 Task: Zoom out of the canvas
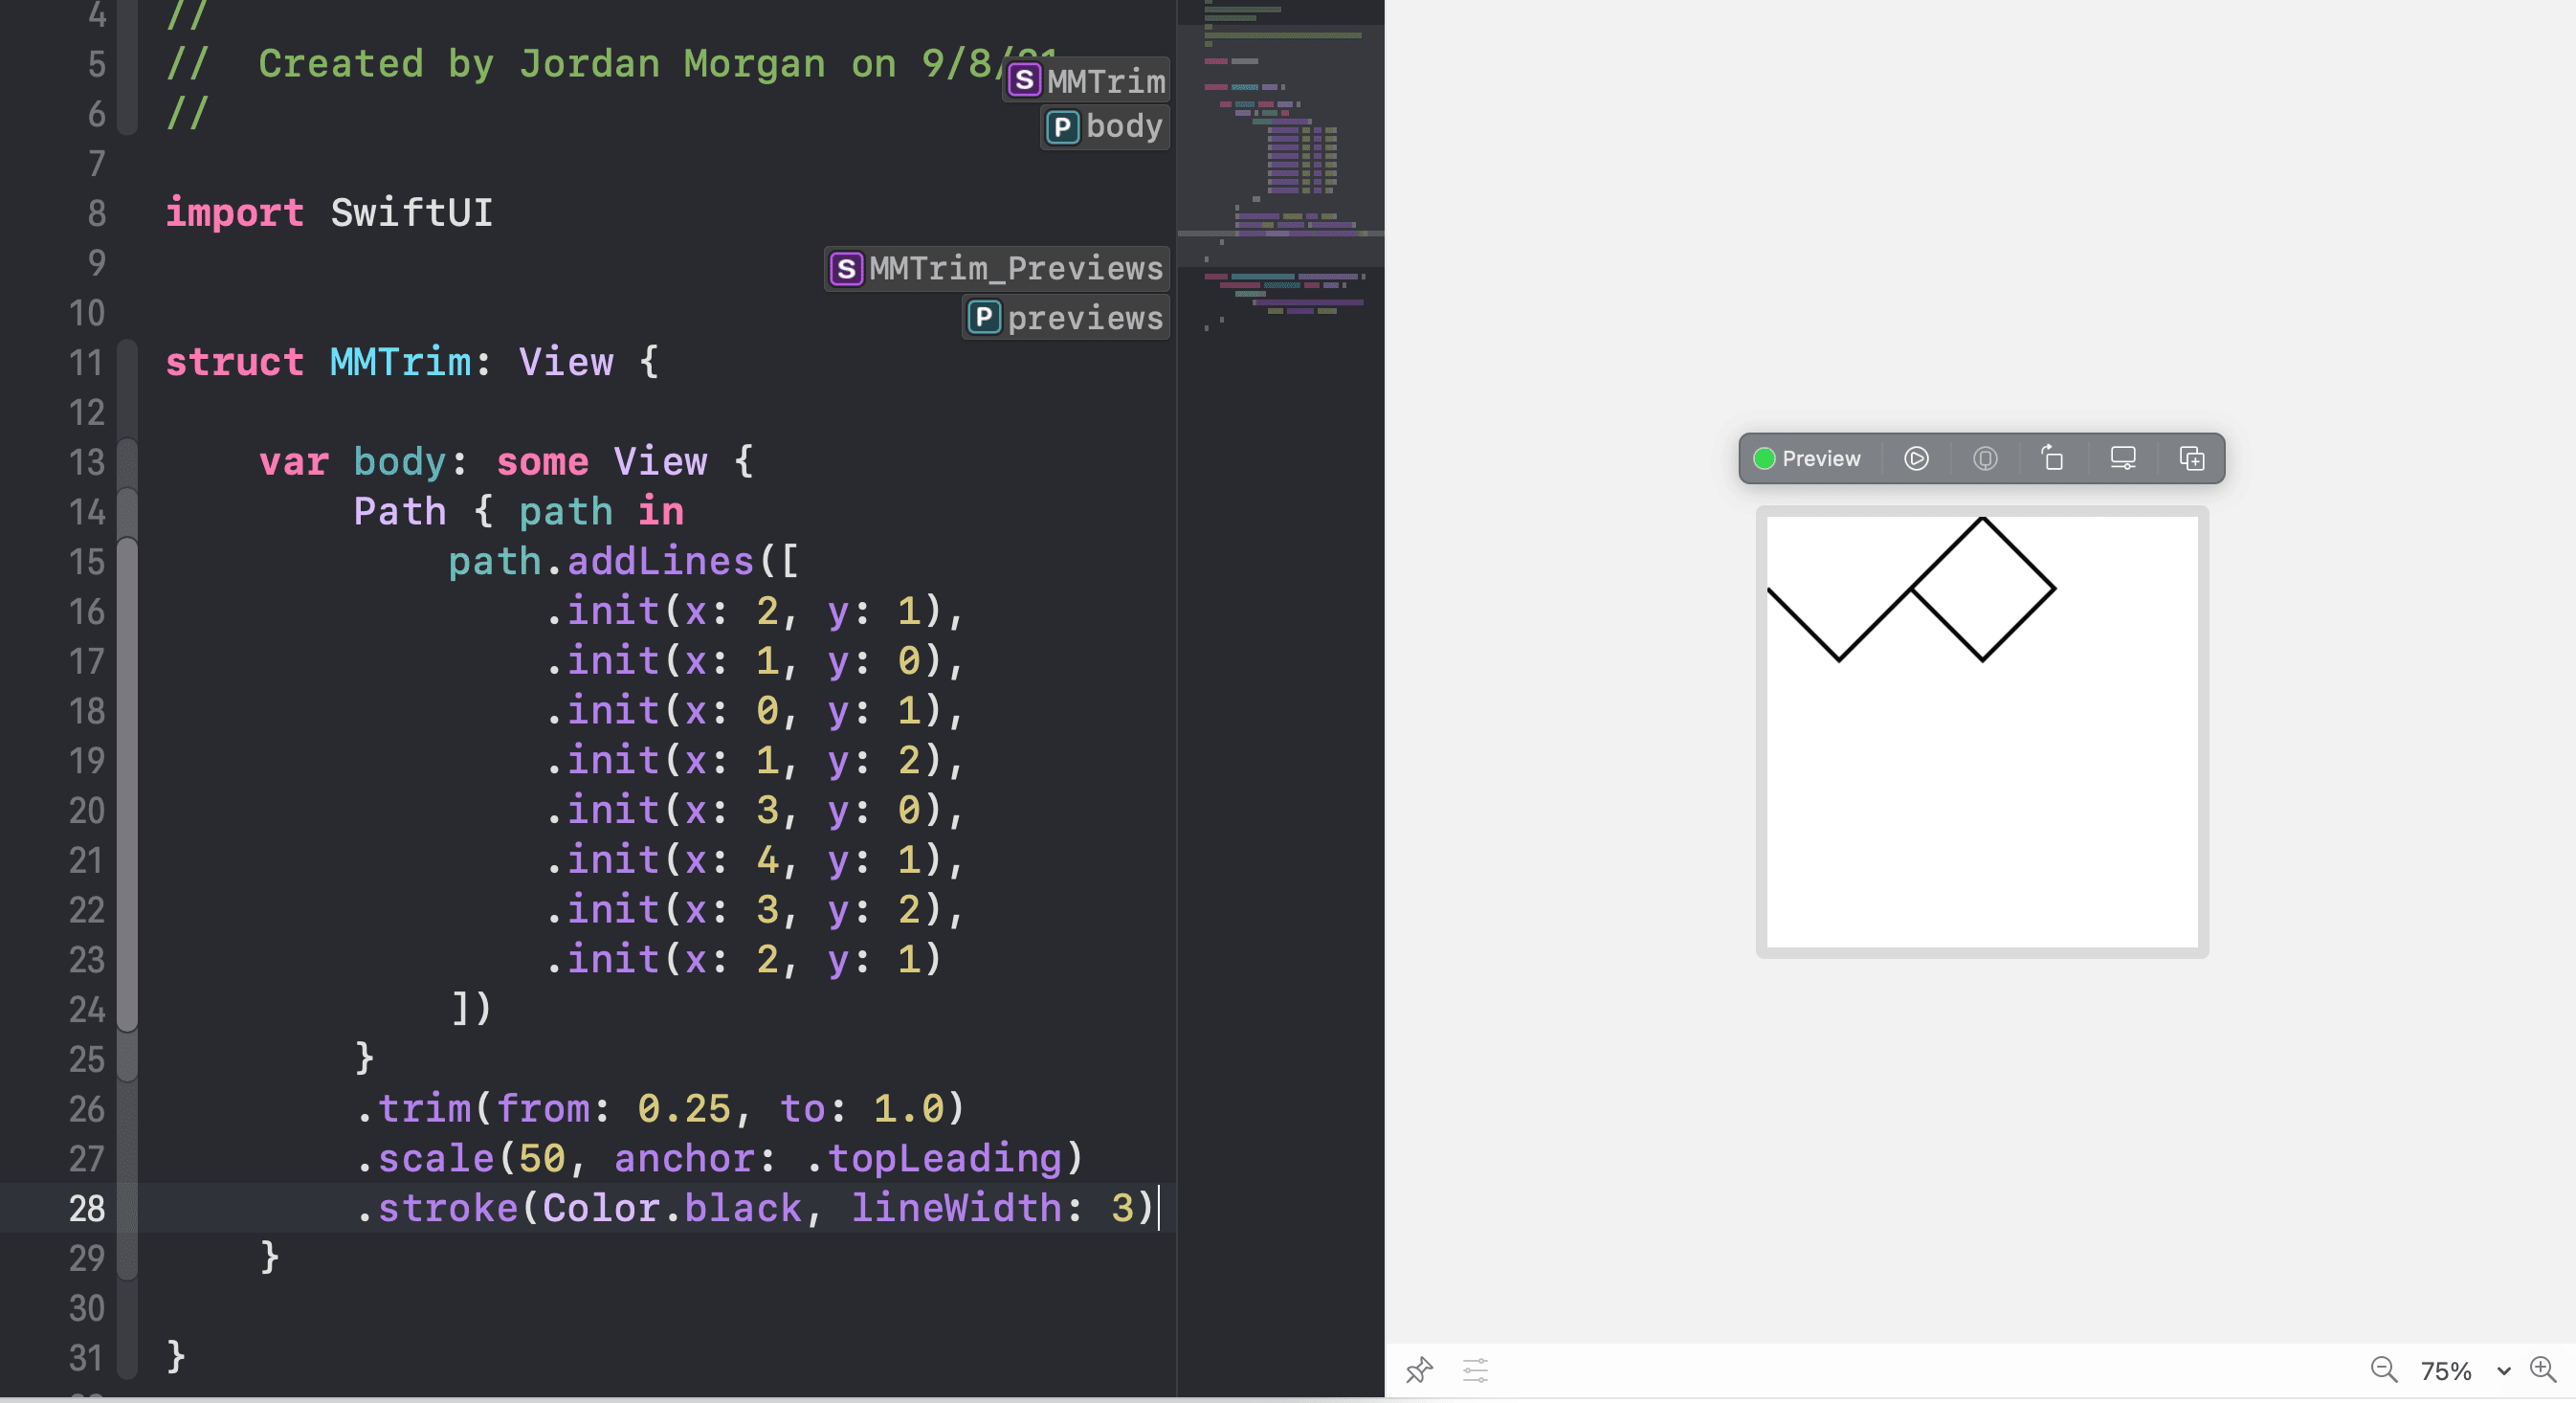tap(2383, 1369)
